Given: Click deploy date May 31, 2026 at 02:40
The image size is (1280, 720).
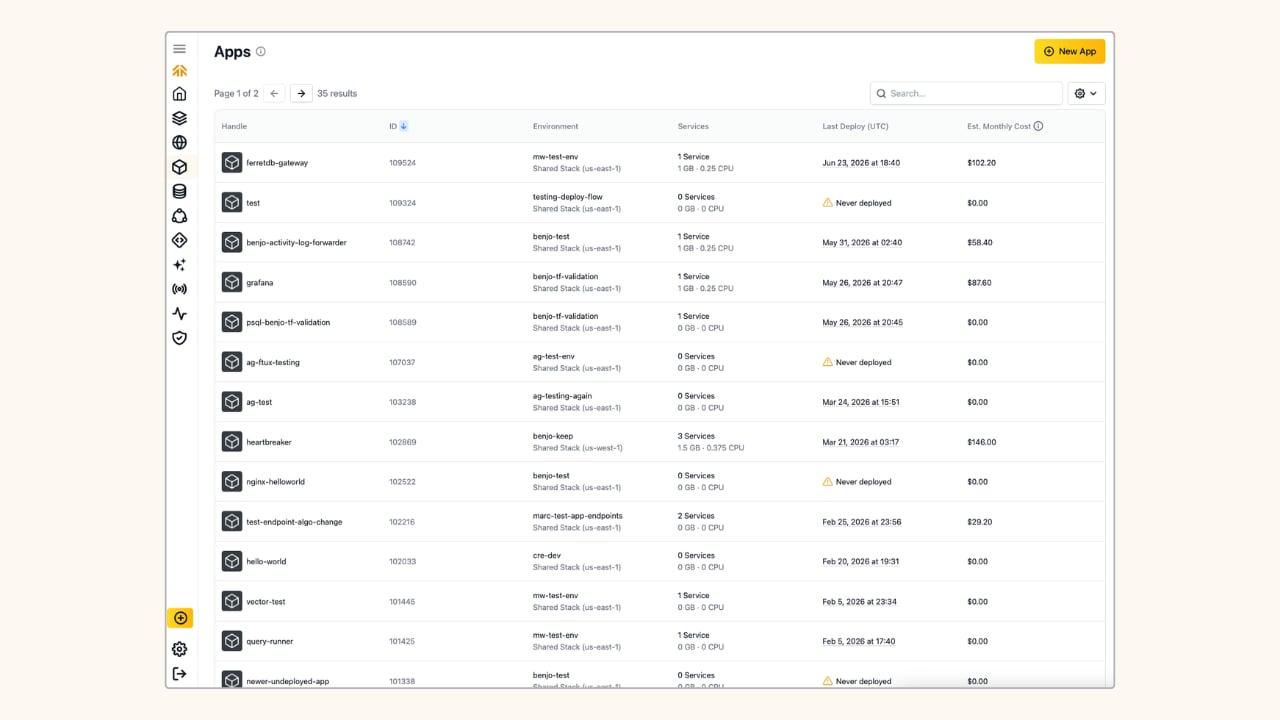Looking at the screenshot, I should (862, 243).
